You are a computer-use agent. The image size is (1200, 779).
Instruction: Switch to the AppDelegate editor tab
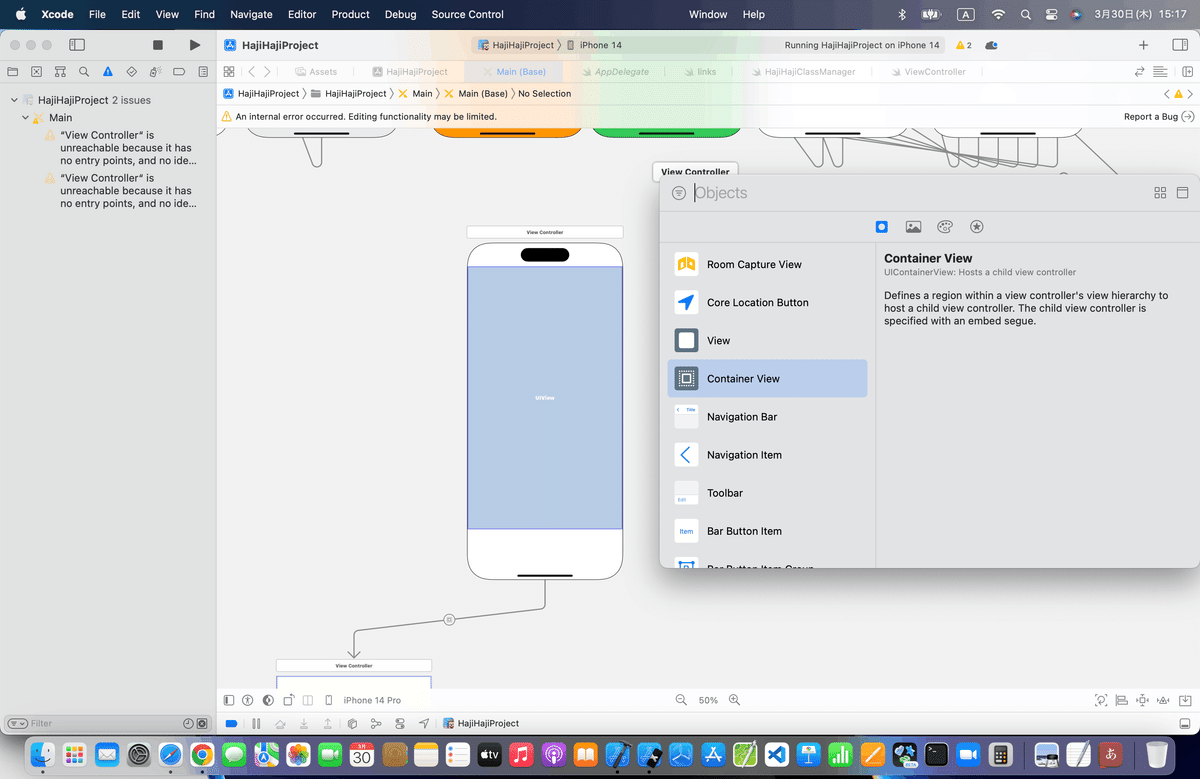click(613, 72)
